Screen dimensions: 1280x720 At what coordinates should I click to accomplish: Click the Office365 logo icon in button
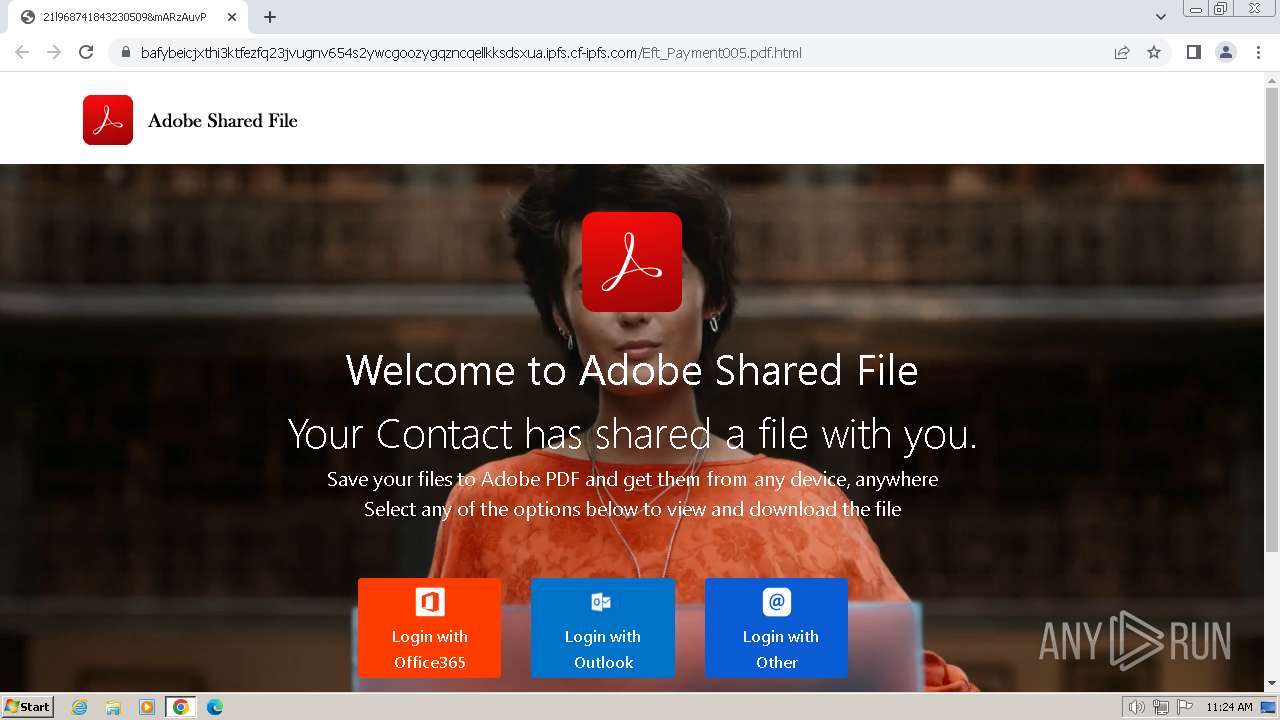[430, 602]
